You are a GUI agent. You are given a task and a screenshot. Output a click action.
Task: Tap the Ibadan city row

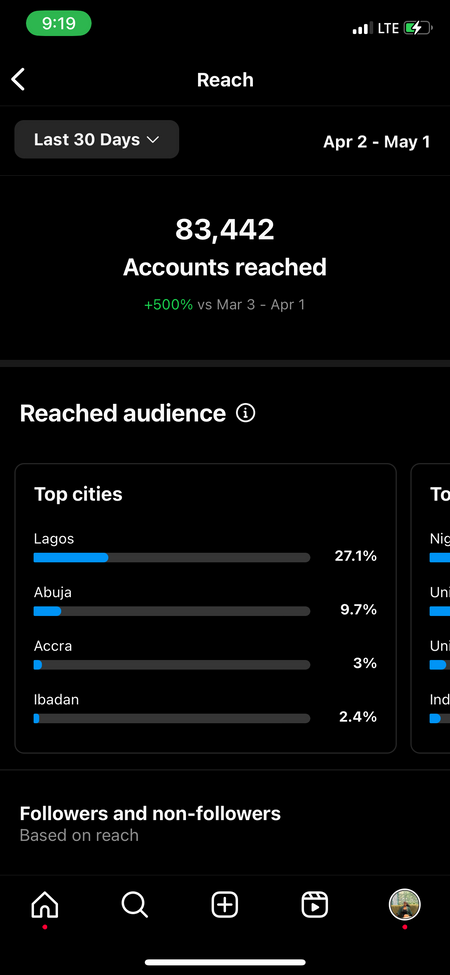[x=205, y=708]
